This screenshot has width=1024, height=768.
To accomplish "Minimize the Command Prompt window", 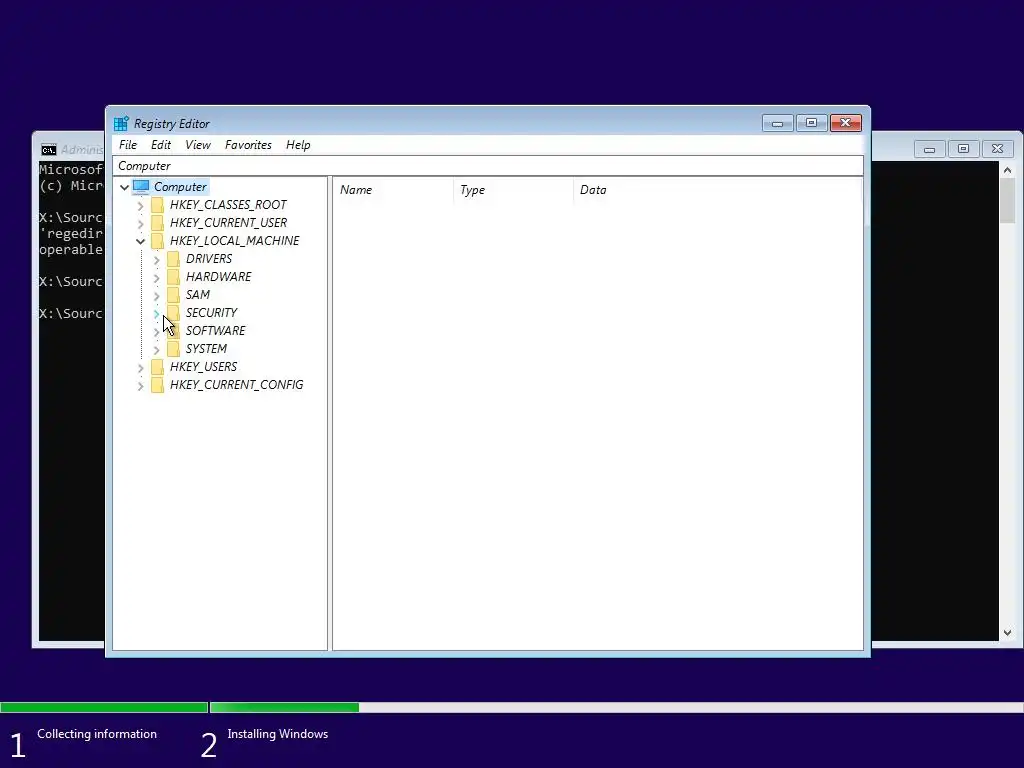I will [x=929, y=149].
